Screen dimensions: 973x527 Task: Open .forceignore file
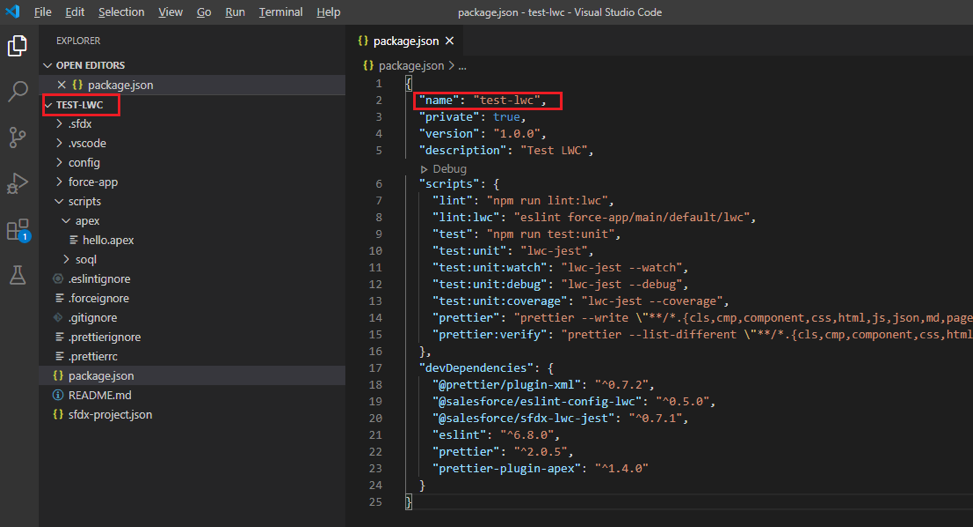(x=99, y=298)
